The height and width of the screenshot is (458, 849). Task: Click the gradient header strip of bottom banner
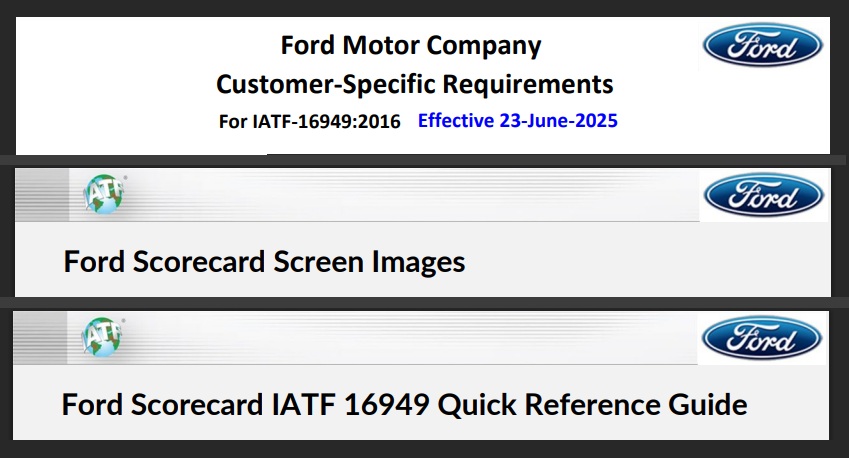(x=355, y=338)
